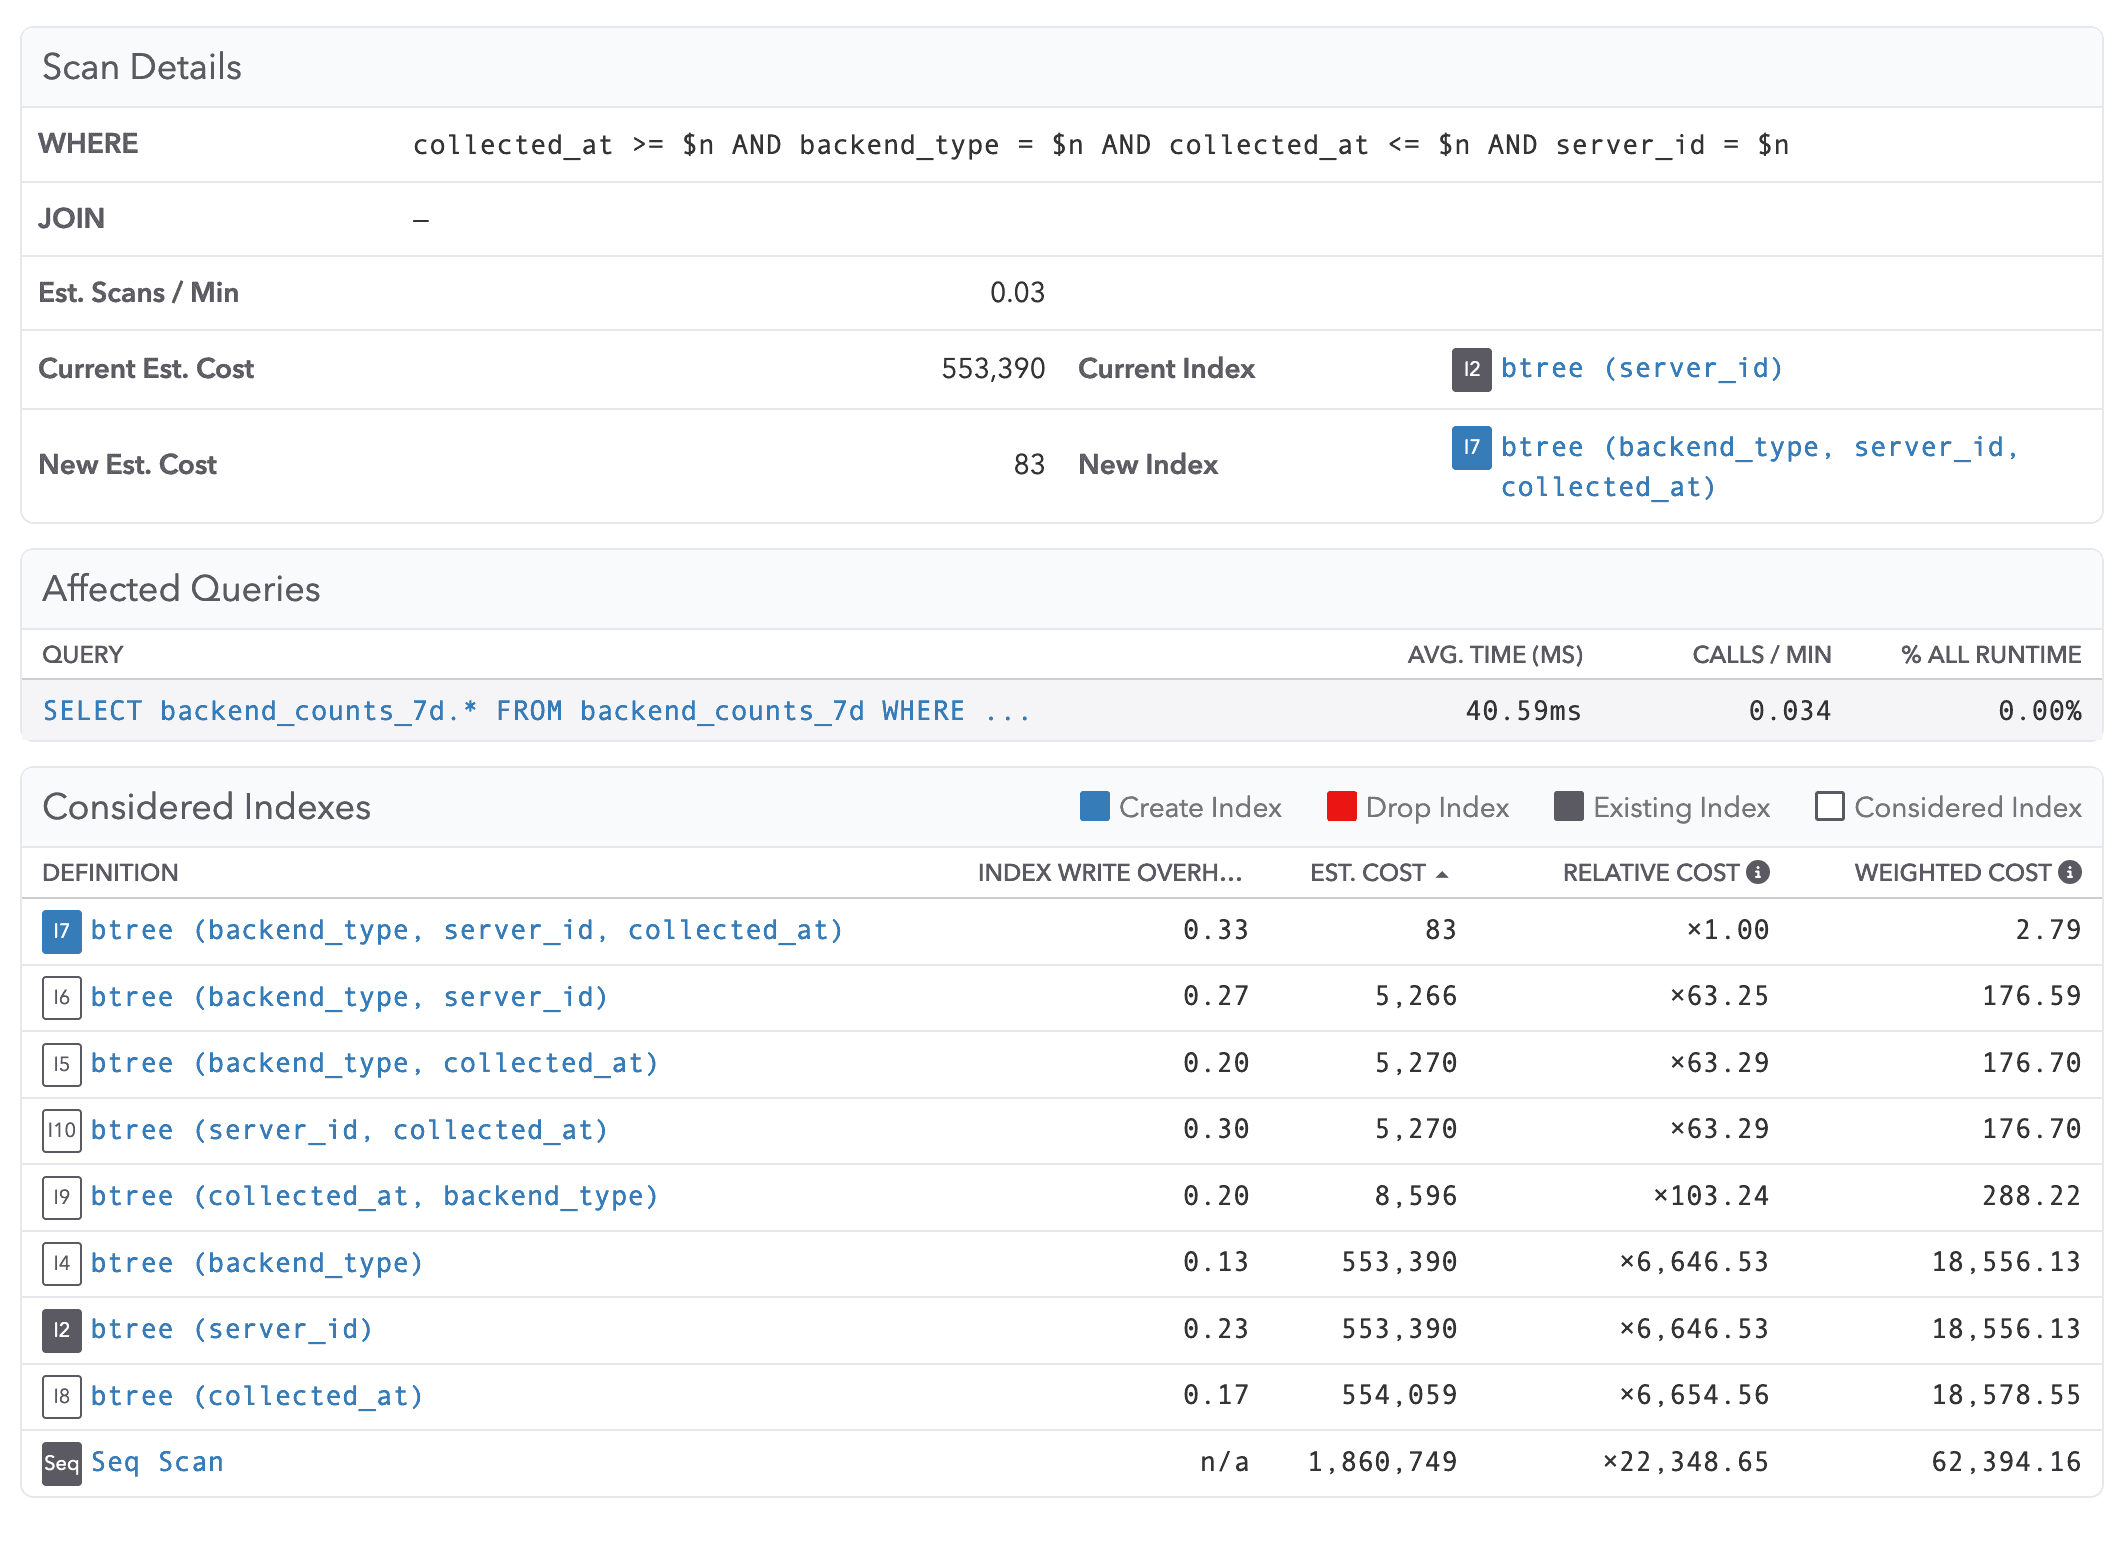The image size is (2118, 1544).
Task: Open btree (backend_type, collected_at) definition
Action: click(x=375, y=1063)
